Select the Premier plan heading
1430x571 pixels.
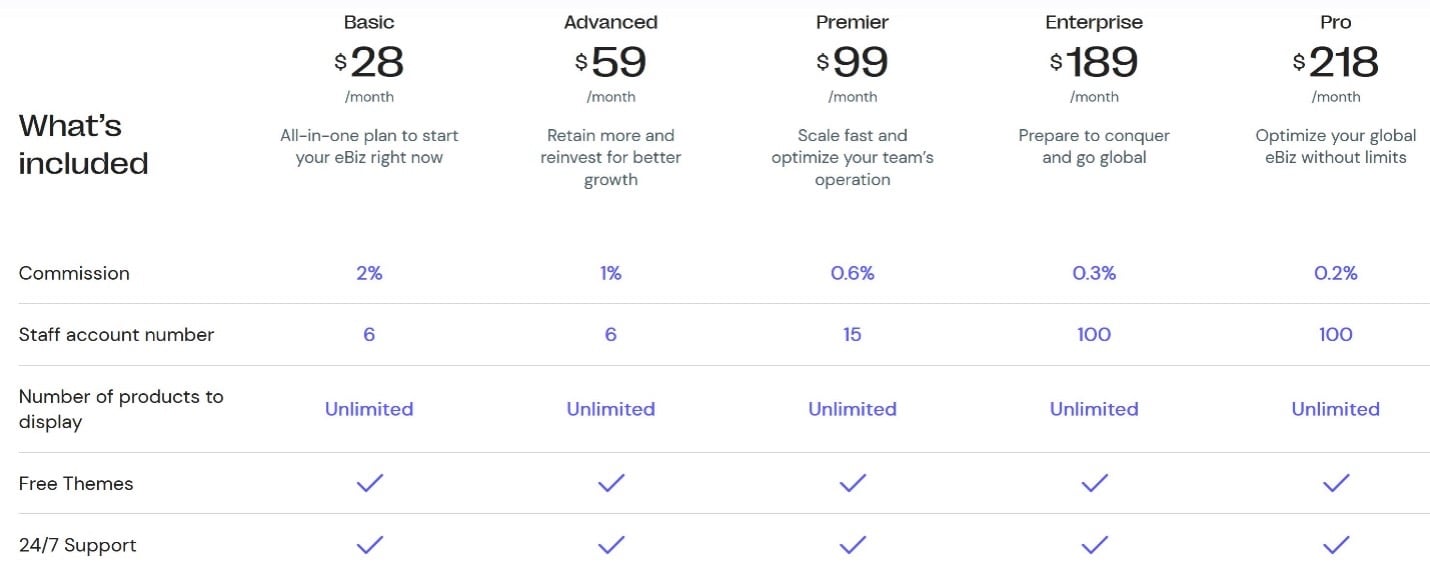point(852,22)
